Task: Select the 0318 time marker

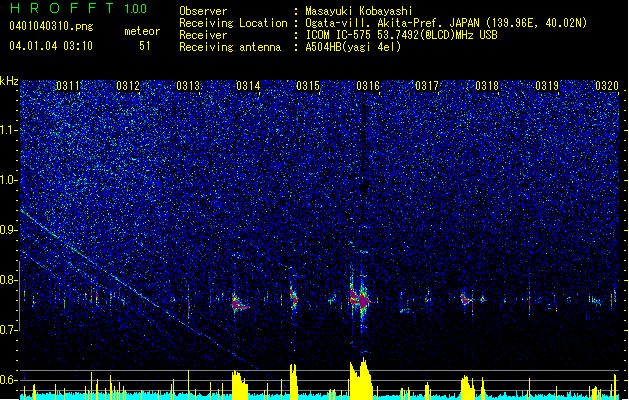Action: 487,85
